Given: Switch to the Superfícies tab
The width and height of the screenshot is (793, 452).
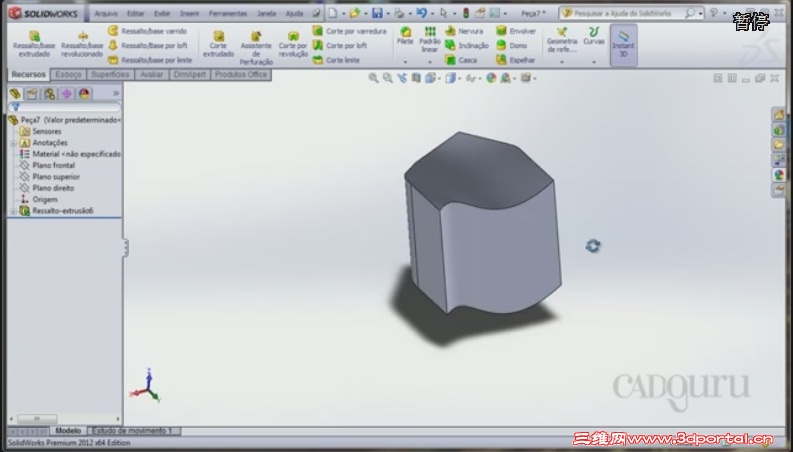Looking at the screenshot, I should pyautogui.click(x=110, y=74).
